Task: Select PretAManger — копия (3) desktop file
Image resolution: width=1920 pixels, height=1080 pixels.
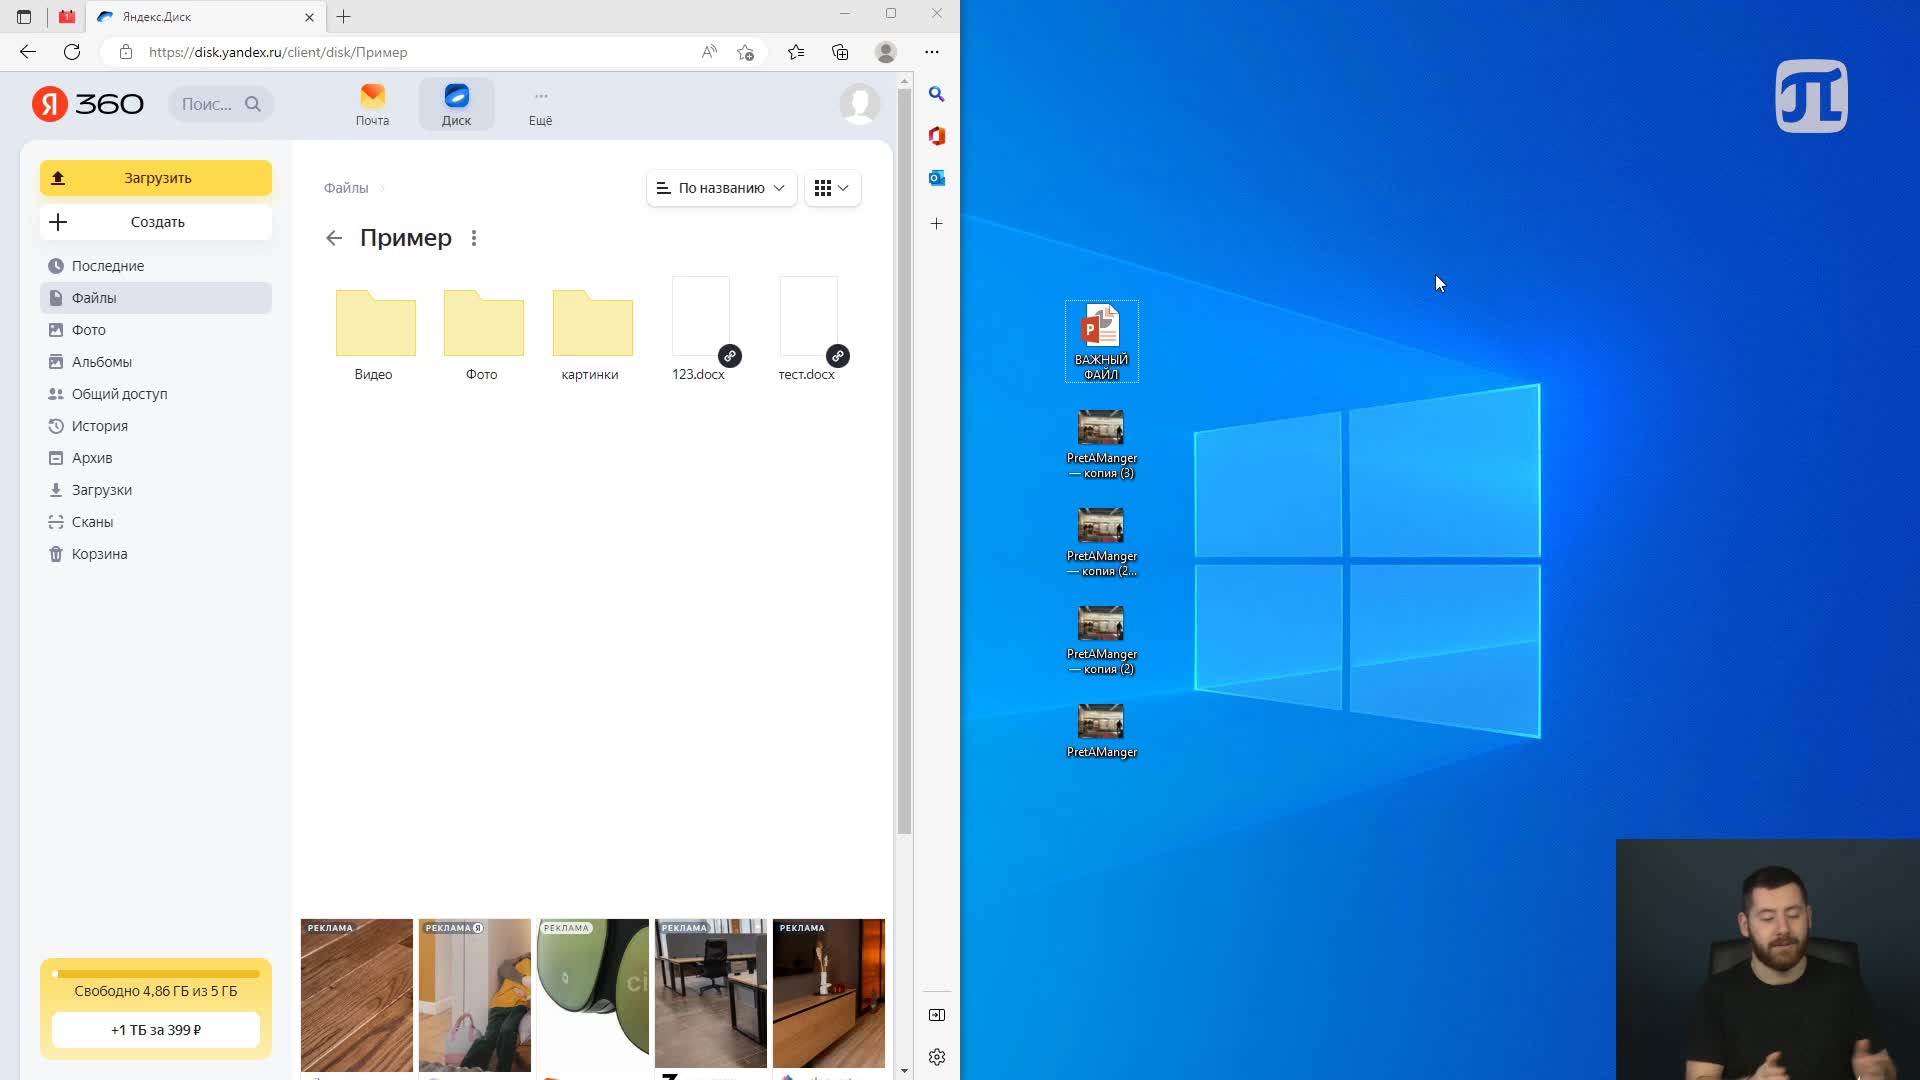Action: (x=1101, y=444)
